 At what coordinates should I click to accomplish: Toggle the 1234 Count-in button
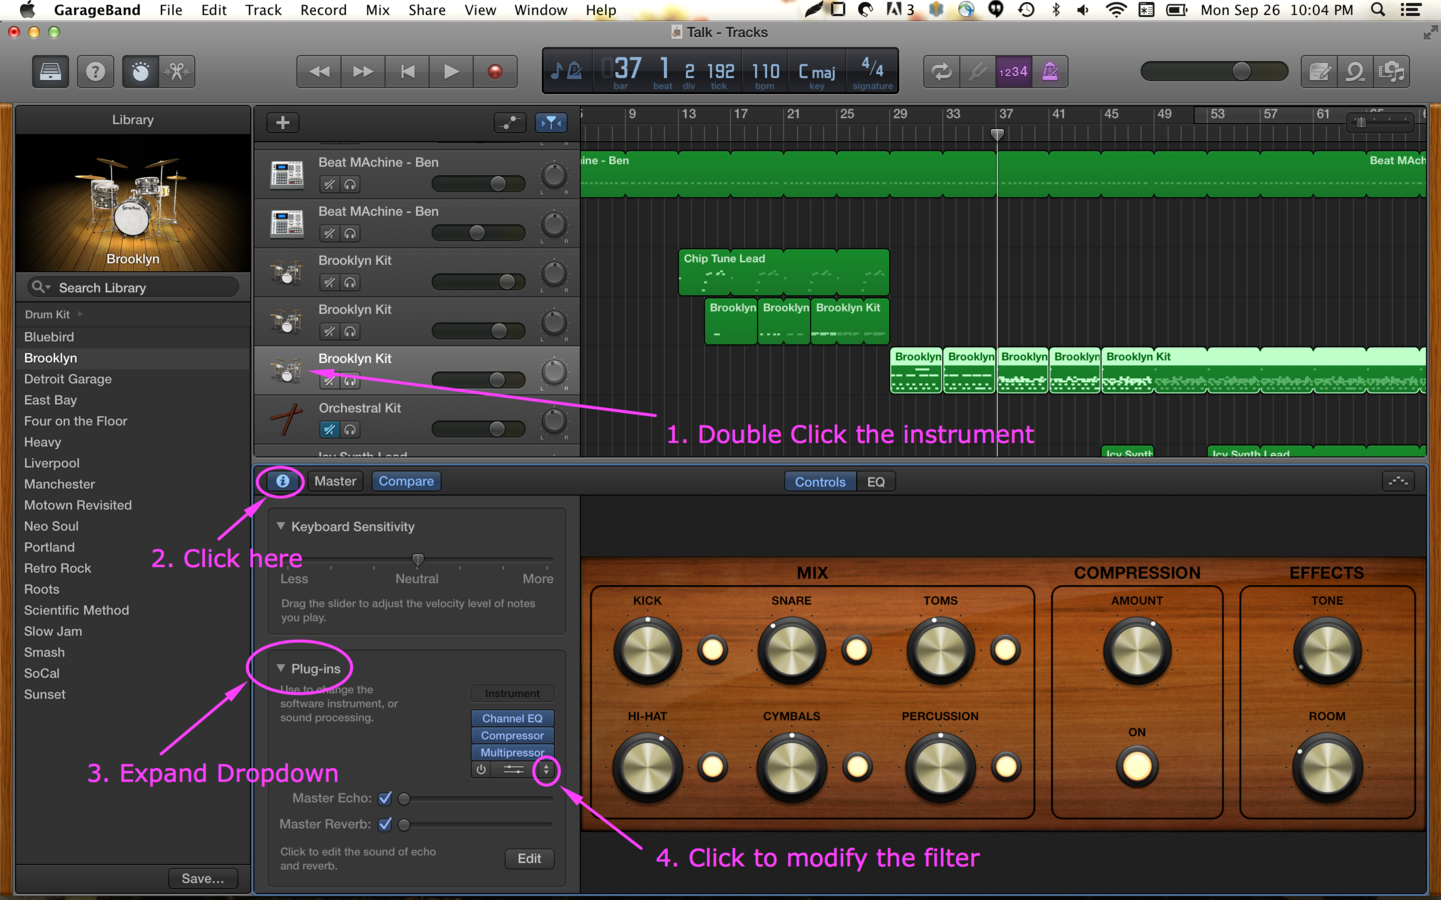(1013, 72)
